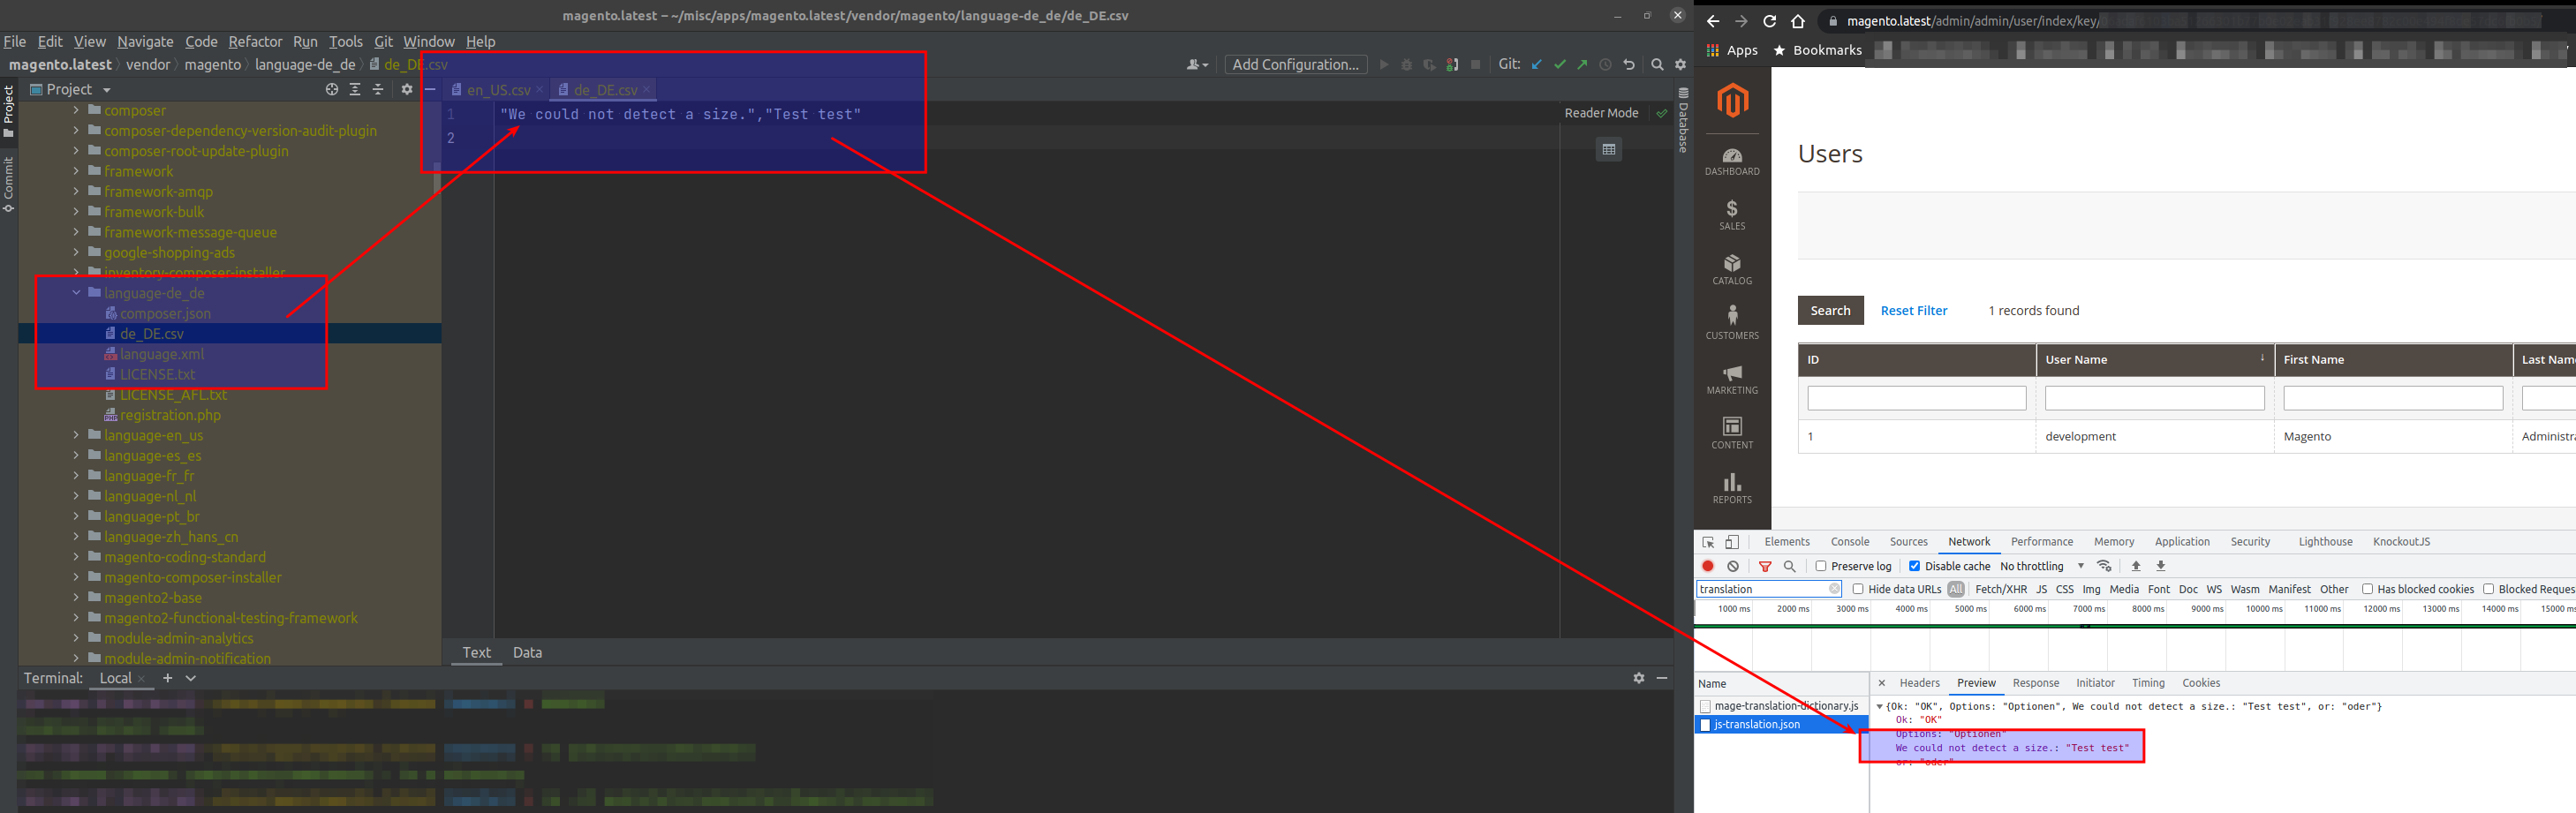Image resolution: width=2576 pixels, height=813 pixels.
Task: Stop recording network log (red record button)
Action: 1707,565
